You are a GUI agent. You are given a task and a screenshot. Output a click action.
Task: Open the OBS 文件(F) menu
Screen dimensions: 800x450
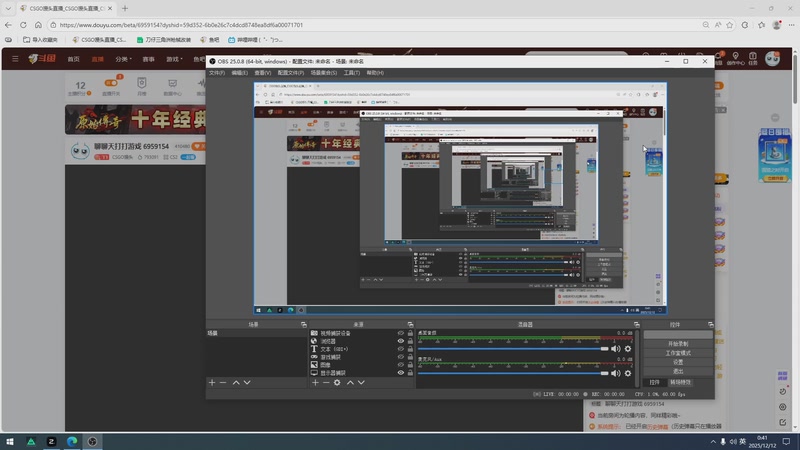[x=217, y=73]
